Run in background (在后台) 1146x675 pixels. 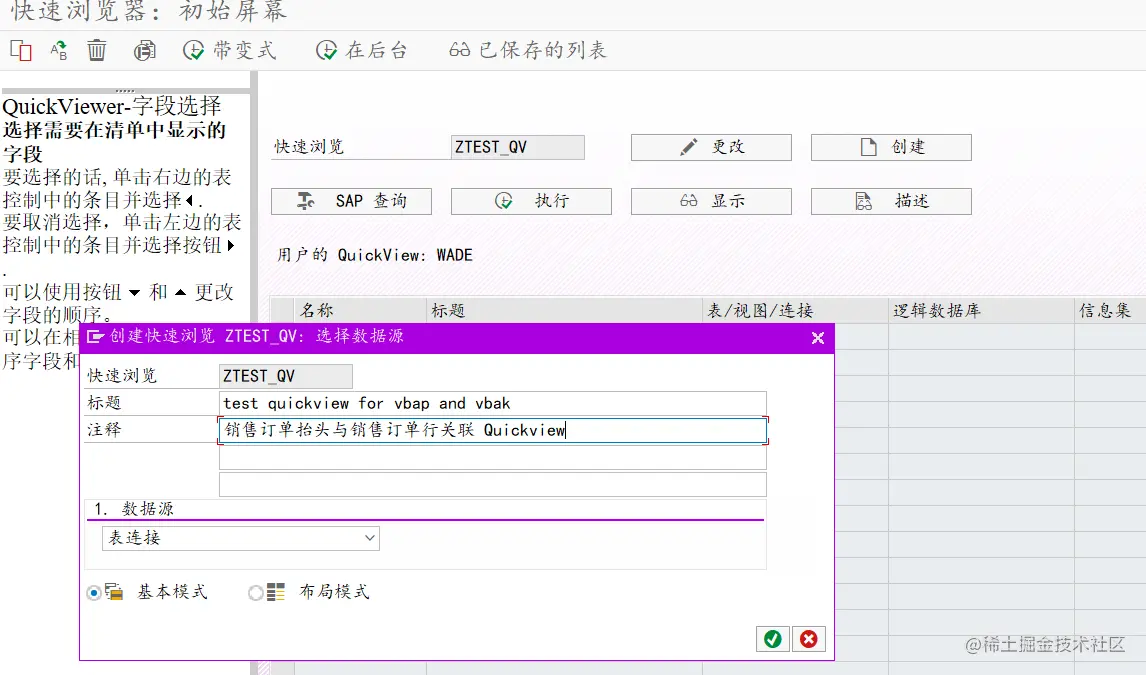coord(362,50)
